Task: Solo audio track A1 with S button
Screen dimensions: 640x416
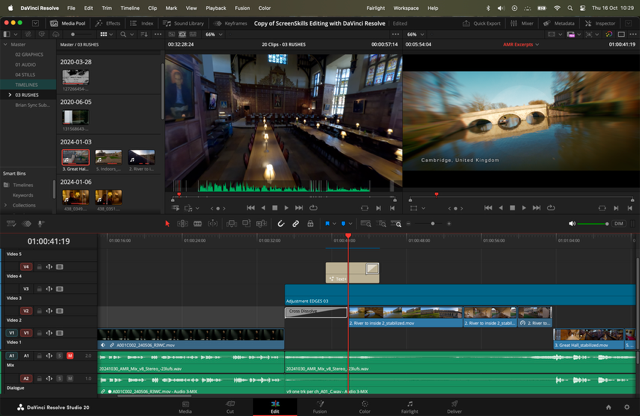Action: point(60,356)
